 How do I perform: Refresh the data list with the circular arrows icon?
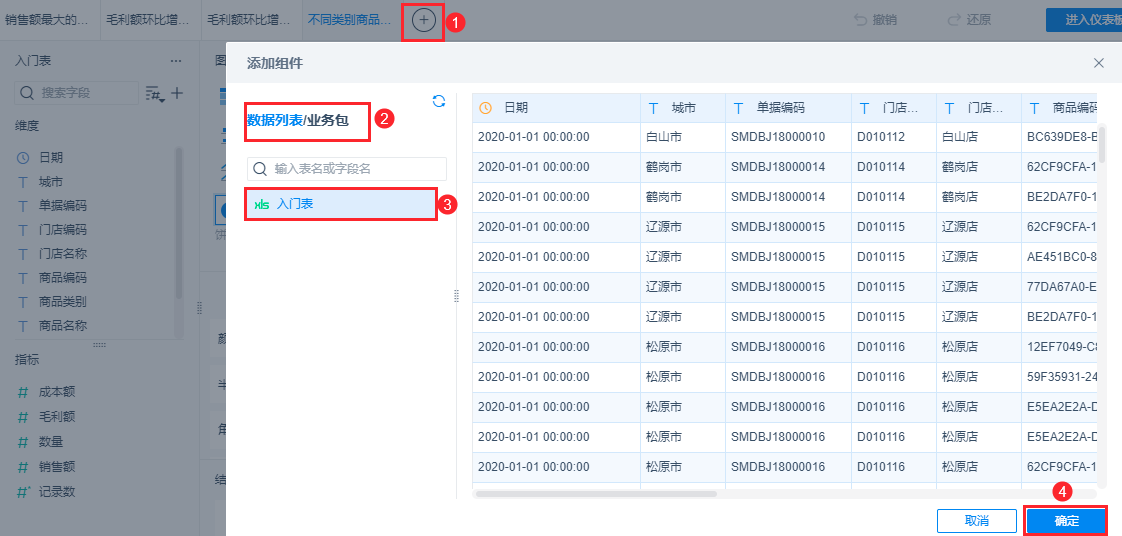pos(439,102)
